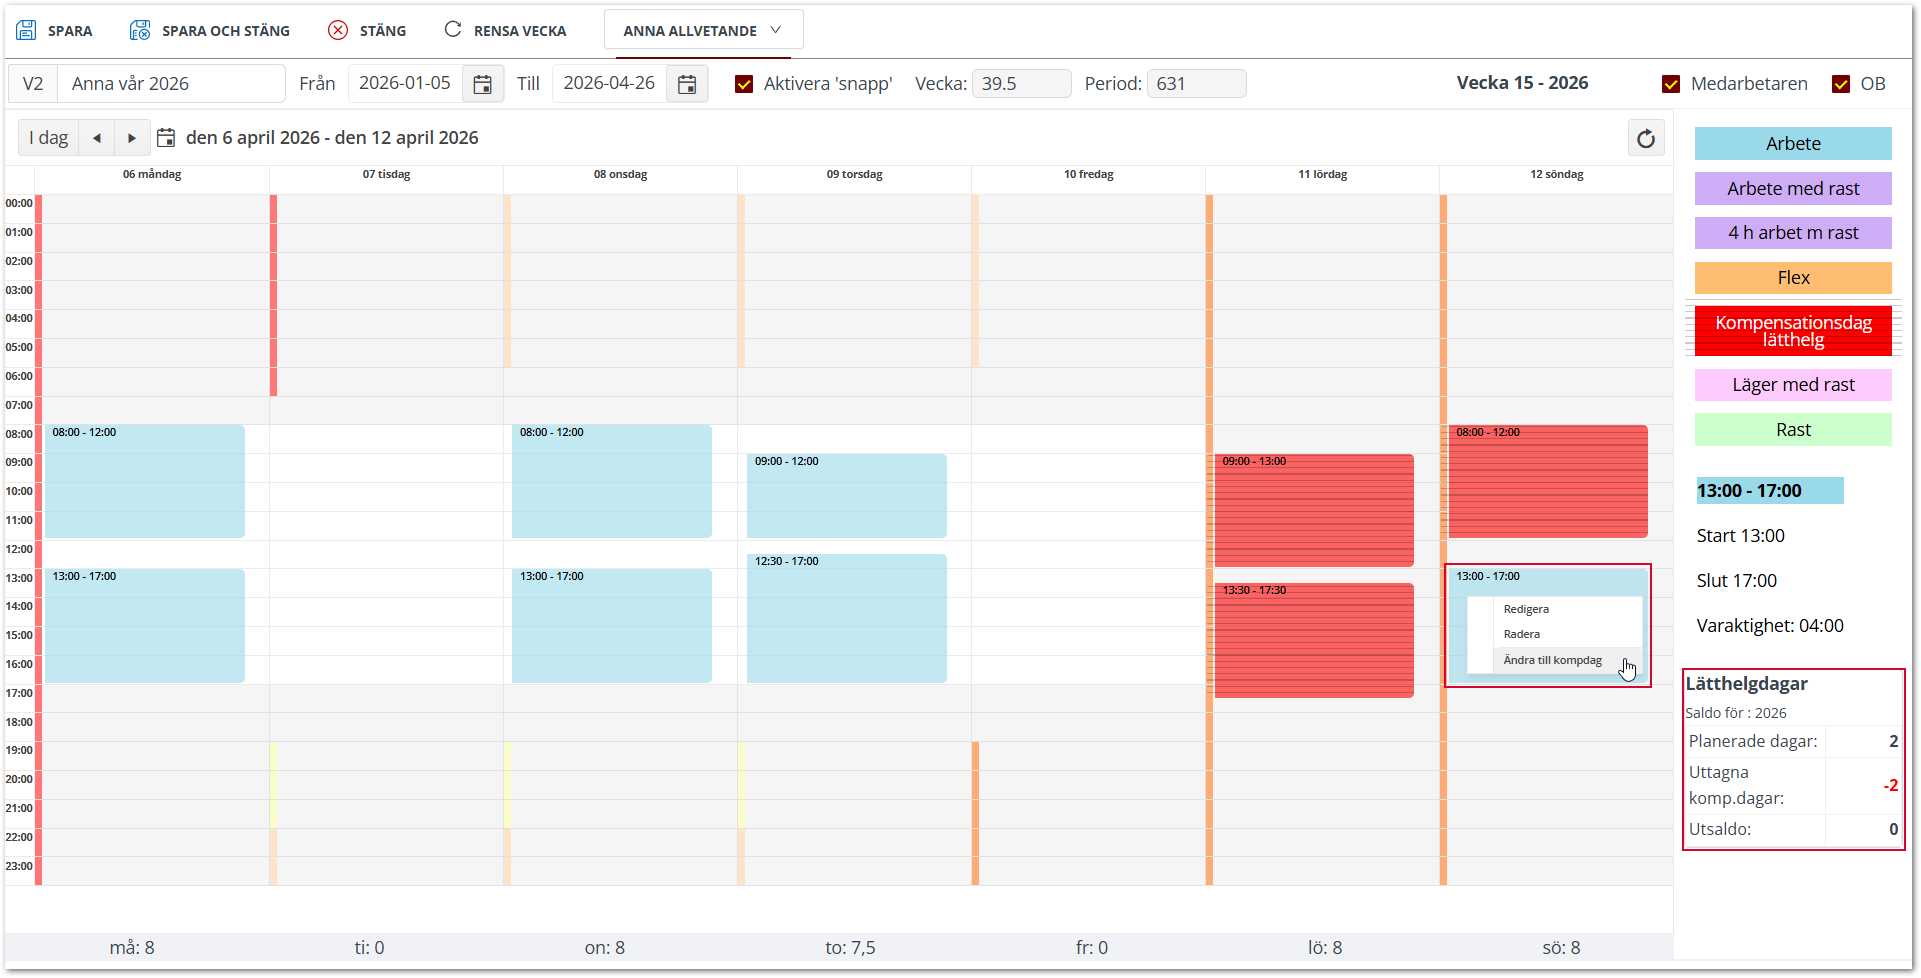Click the Spara och stäng icon
This screenshot has height=978, width=1921.
[x=140, y=30]
